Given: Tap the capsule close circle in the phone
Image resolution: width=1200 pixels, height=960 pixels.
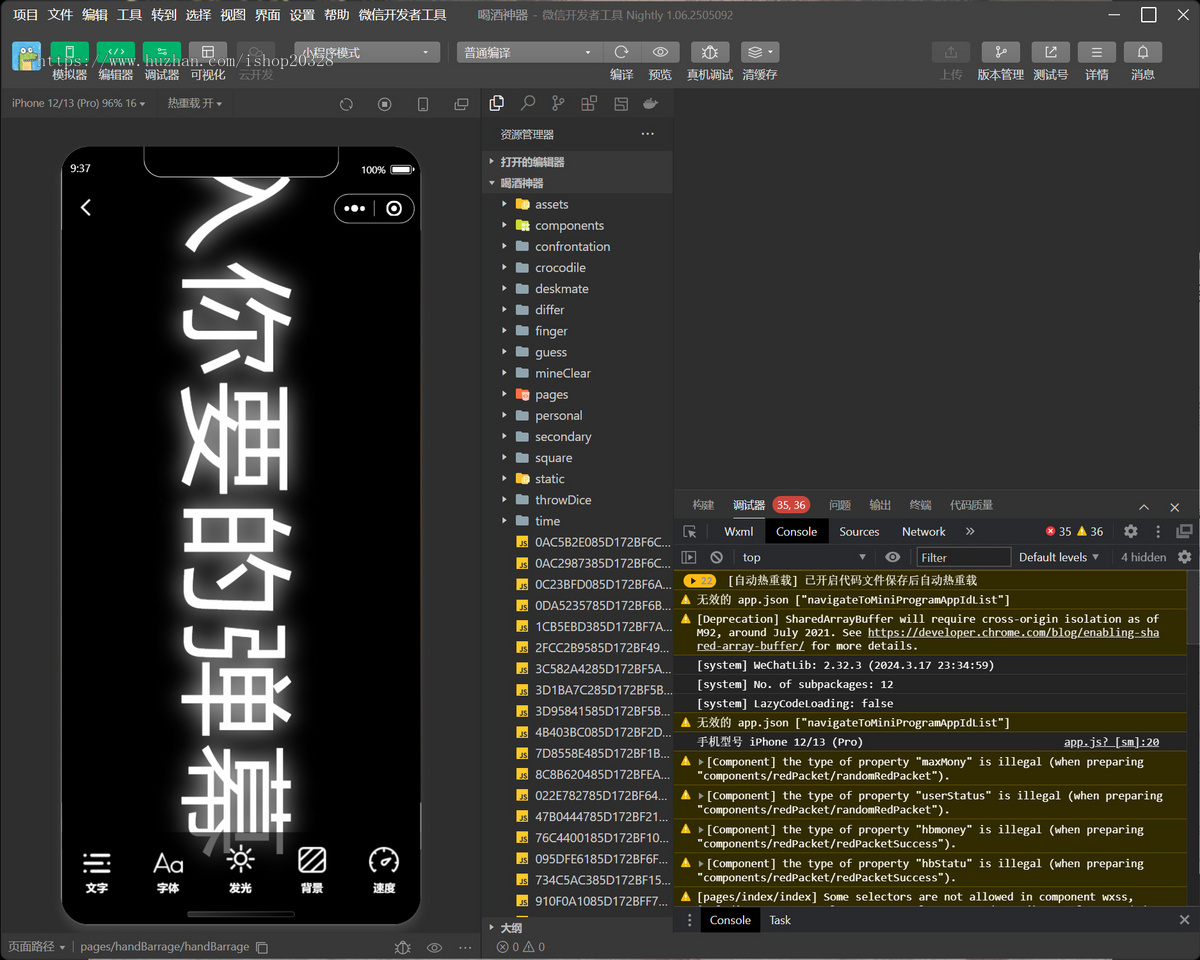Looking at the screenshot, I should (394, 209).
